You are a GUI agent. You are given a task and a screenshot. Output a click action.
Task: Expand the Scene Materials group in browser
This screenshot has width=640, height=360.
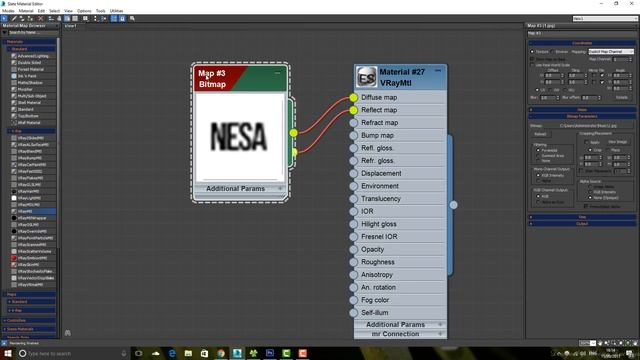(29, 329)
